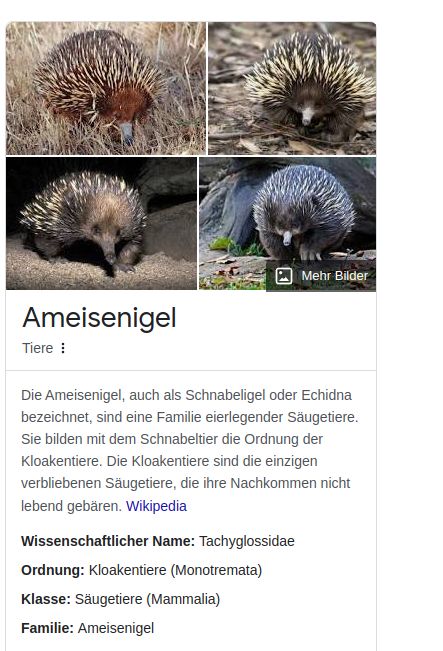Open the three-dot menu next to Tiere
Screen dimensions: 443x651
tap(63, 348)
